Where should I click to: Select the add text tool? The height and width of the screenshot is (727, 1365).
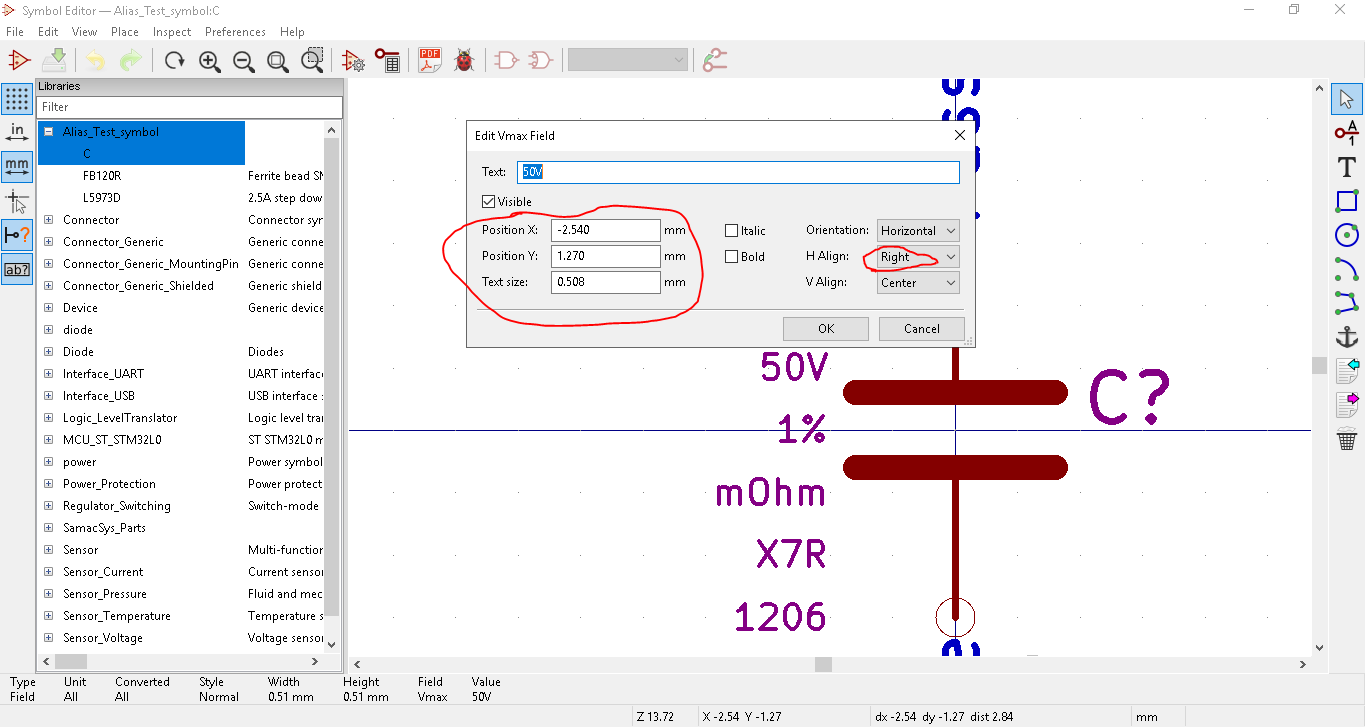point(1346,167)
